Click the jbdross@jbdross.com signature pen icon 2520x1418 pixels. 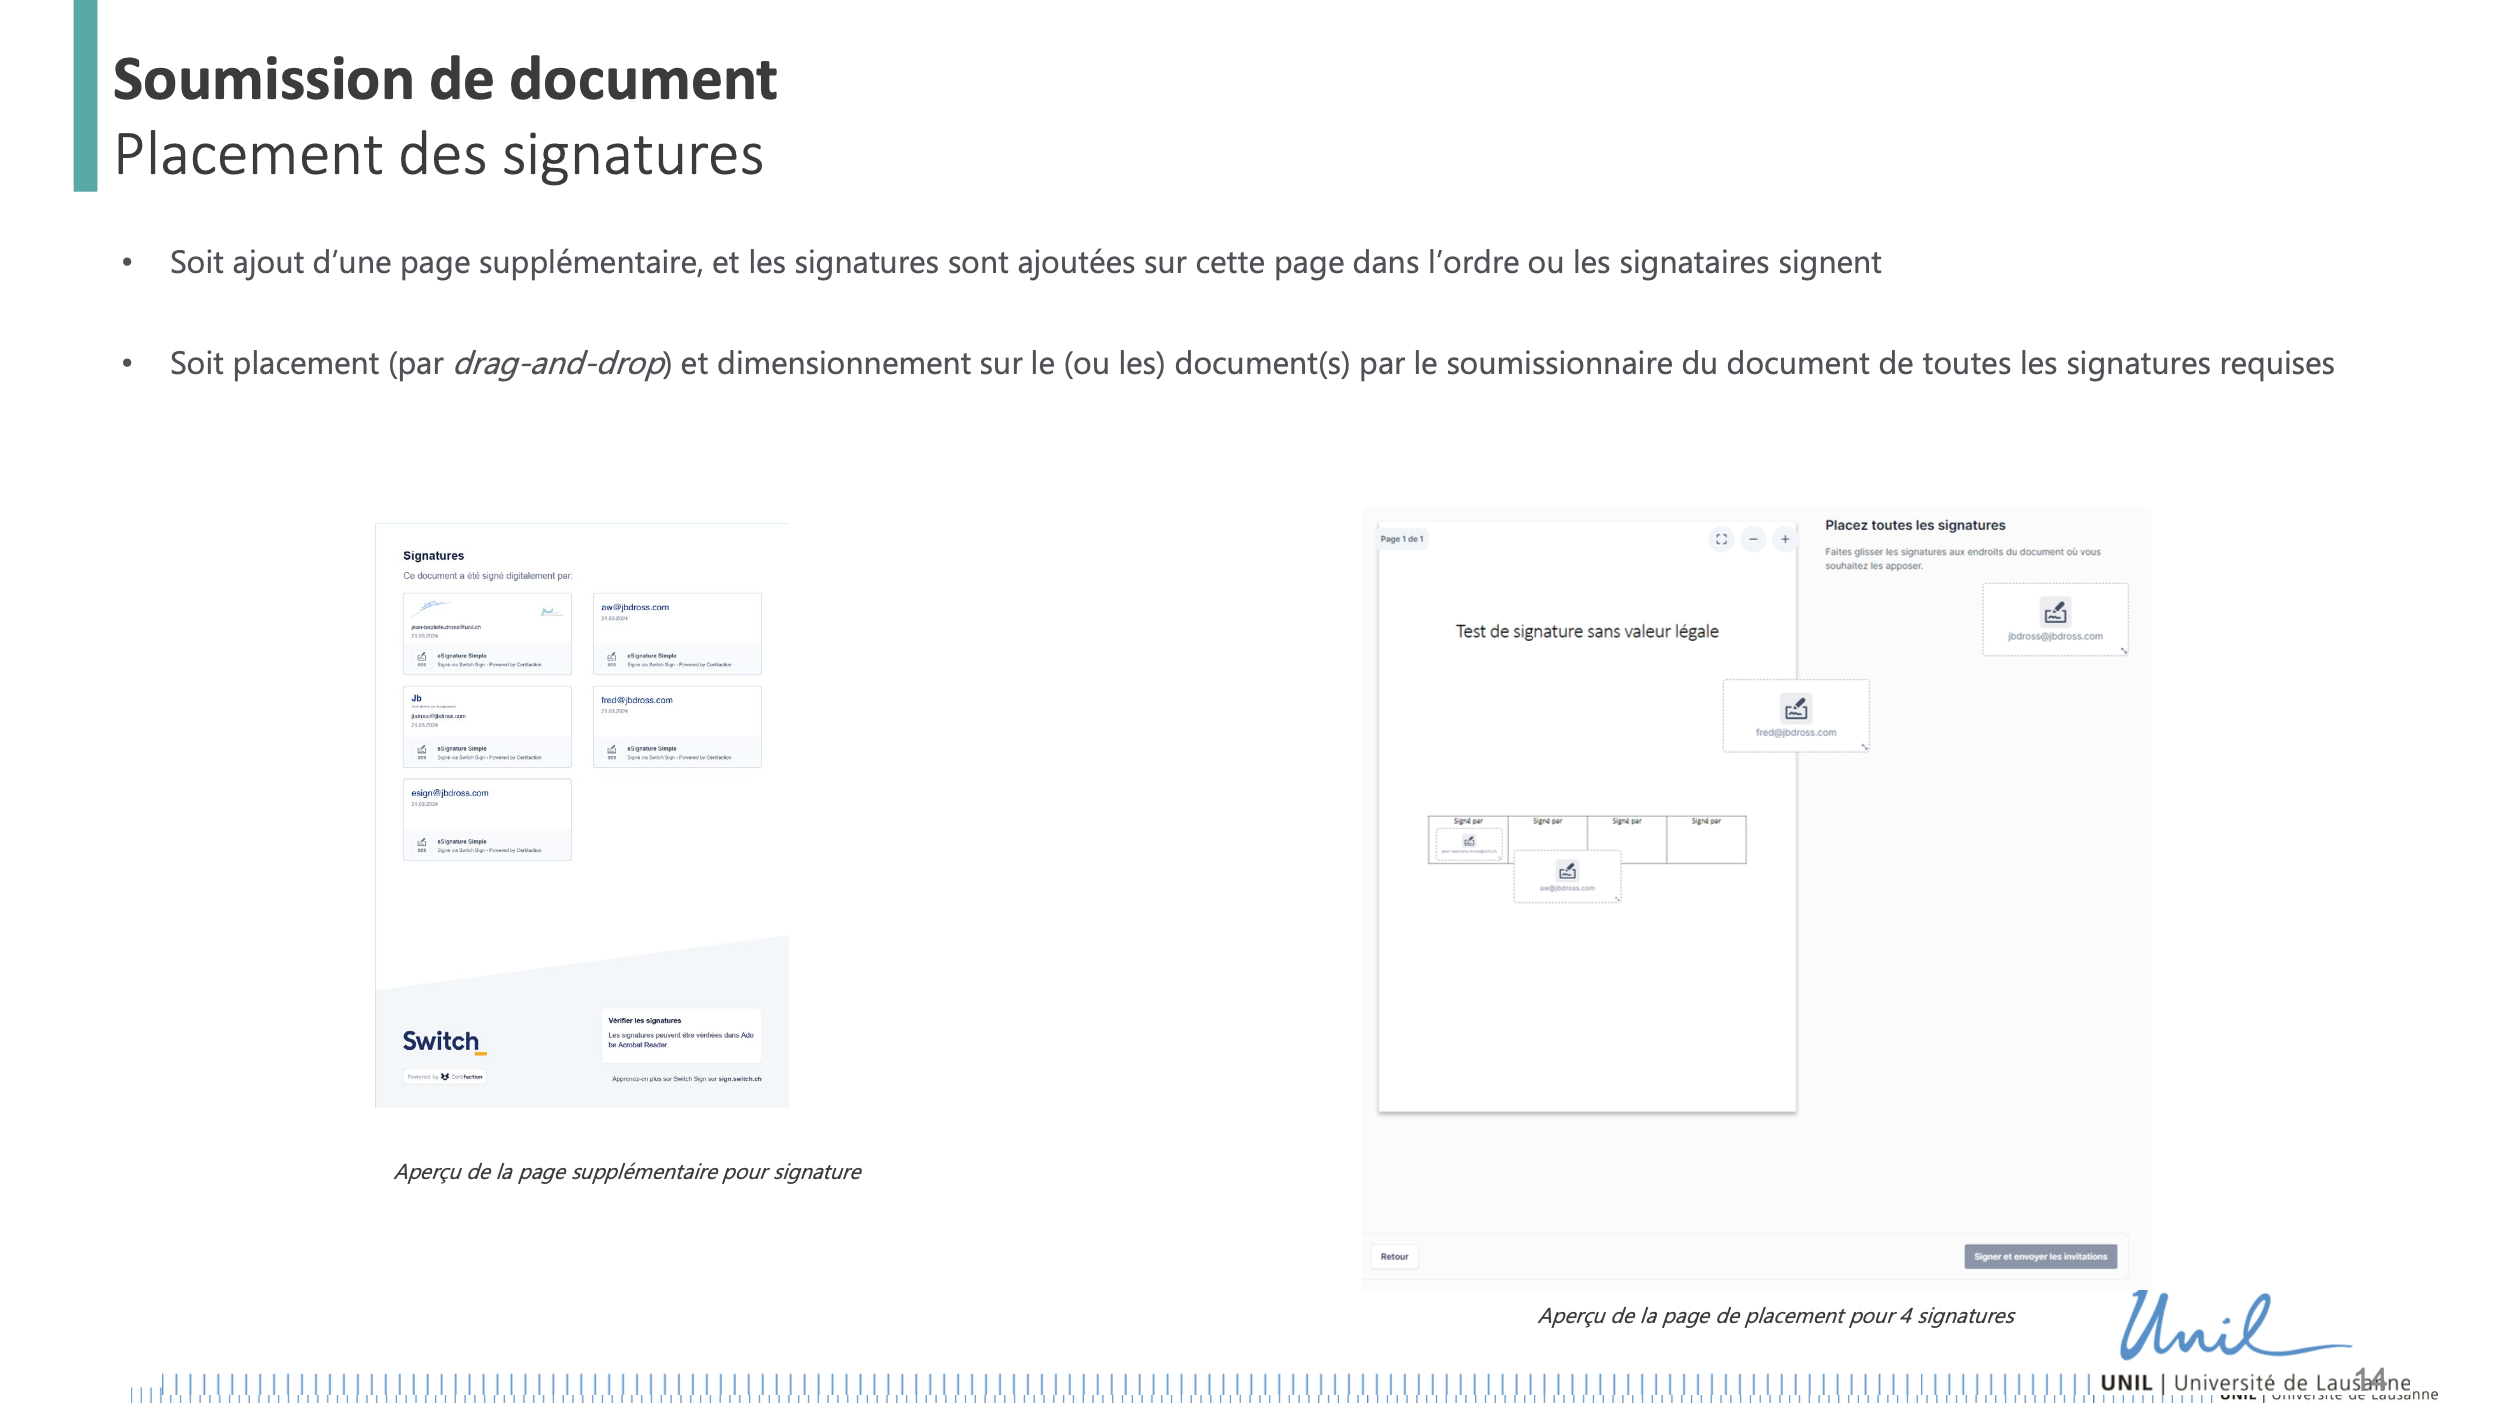(2055, 611)
